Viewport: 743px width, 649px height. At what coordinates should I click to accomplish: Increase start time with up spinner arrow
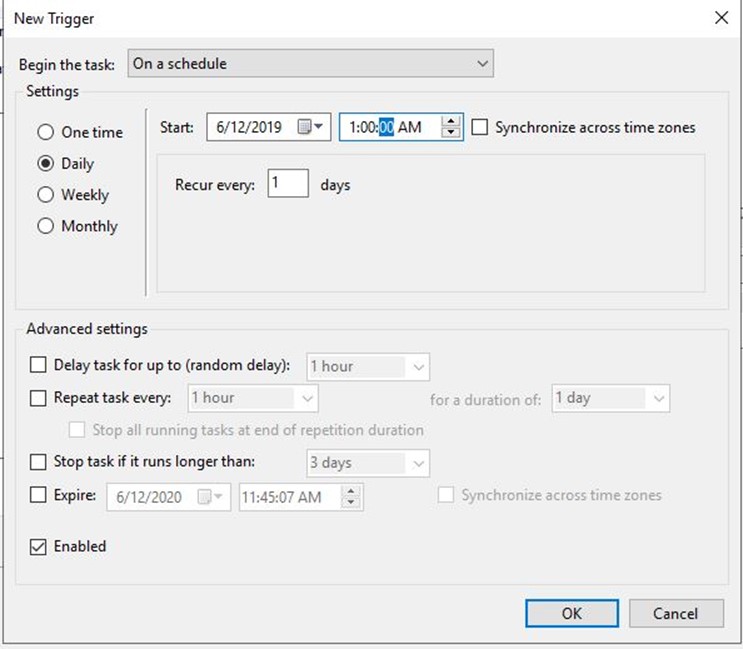coord(451,121)
